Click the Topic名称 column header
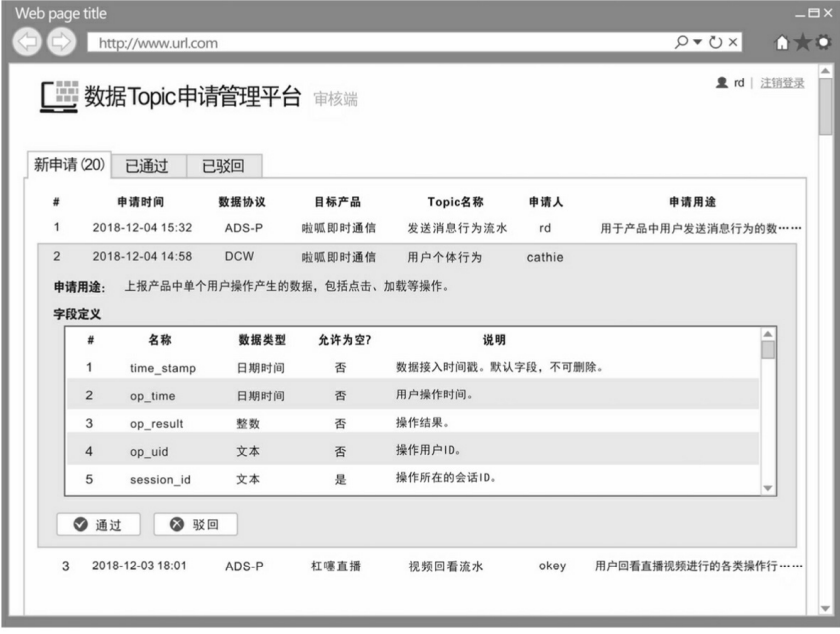This screenshot has width=840, height=634. (455, 202)
